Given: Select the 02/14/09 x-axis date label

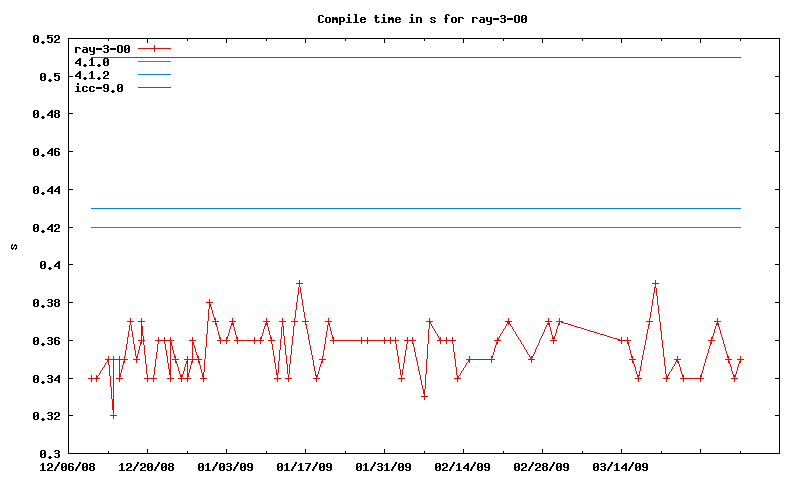Looking at the screenshot, I should coord(462,467).
